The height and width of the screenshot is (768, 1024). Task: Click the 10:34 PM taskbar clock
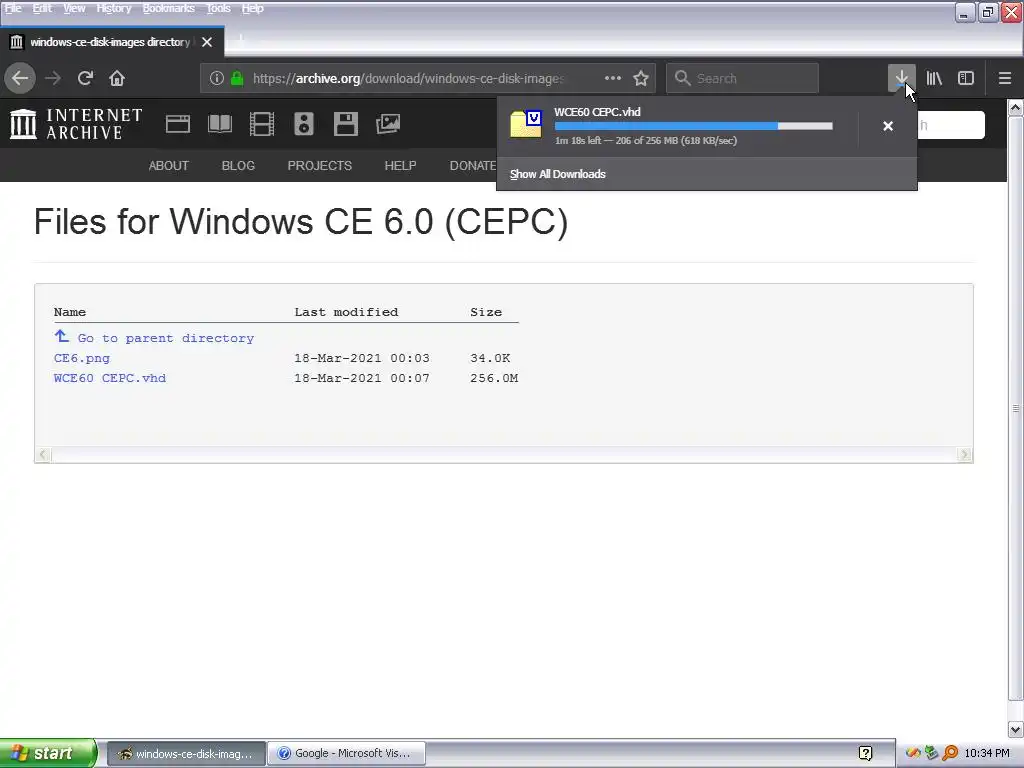point(986,753)
